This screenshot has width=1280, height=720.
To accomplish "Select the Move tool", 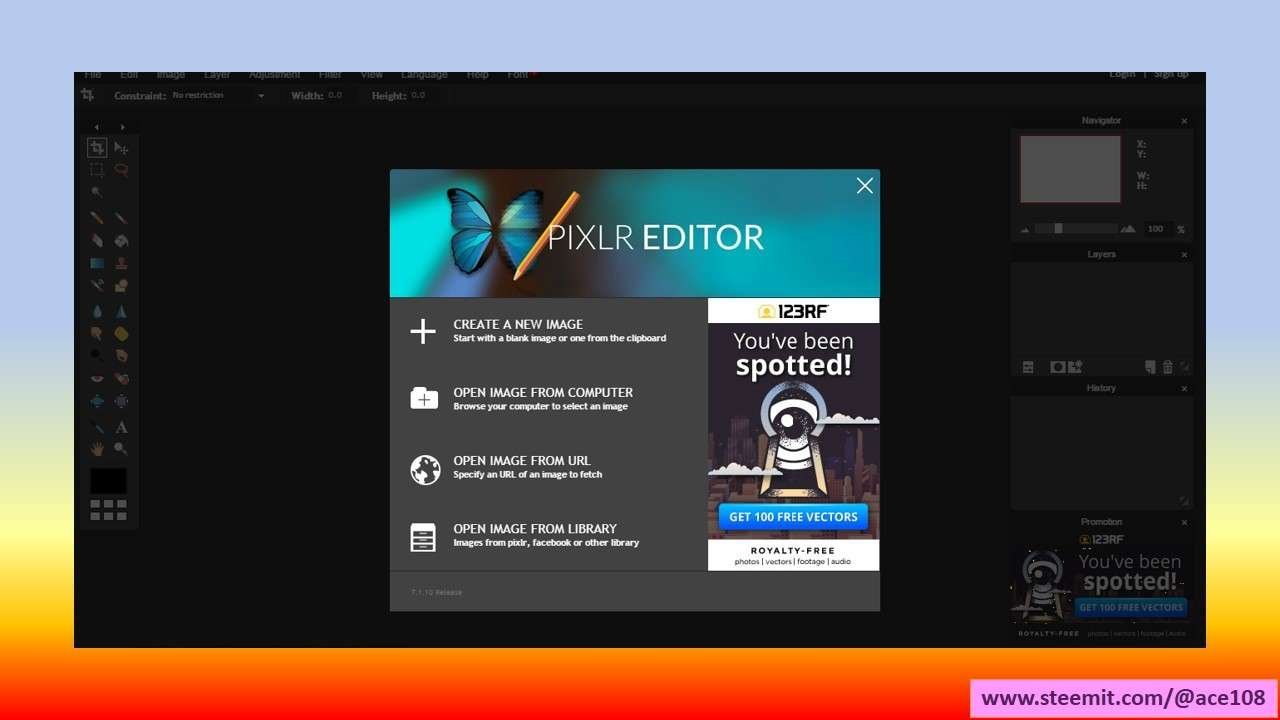I will (121, 148).
